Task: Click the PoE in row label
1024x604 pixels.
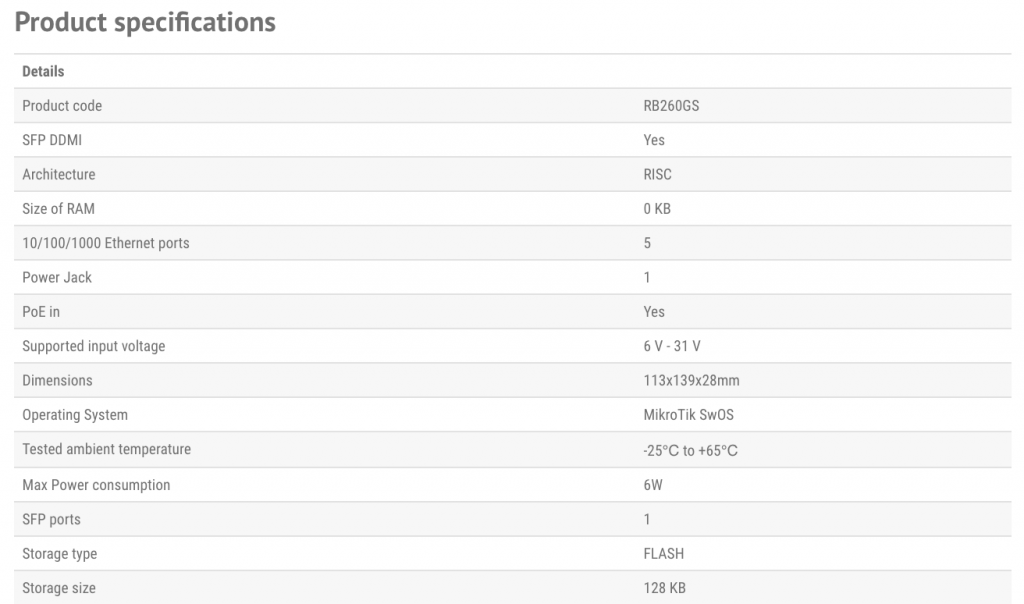Action: point(41,312)
